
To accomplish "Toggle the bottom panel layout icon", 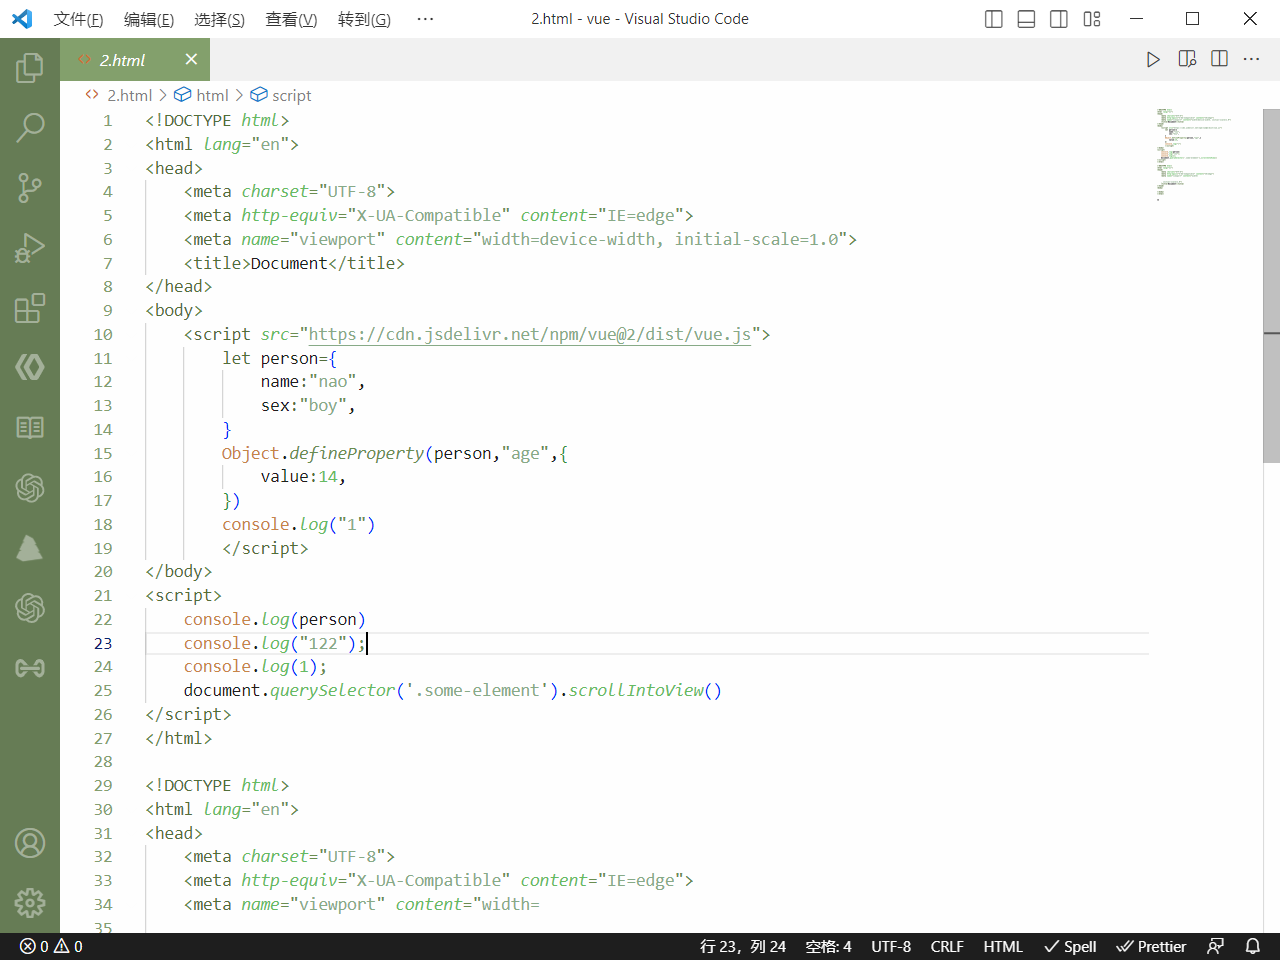I will (1026, 19).
